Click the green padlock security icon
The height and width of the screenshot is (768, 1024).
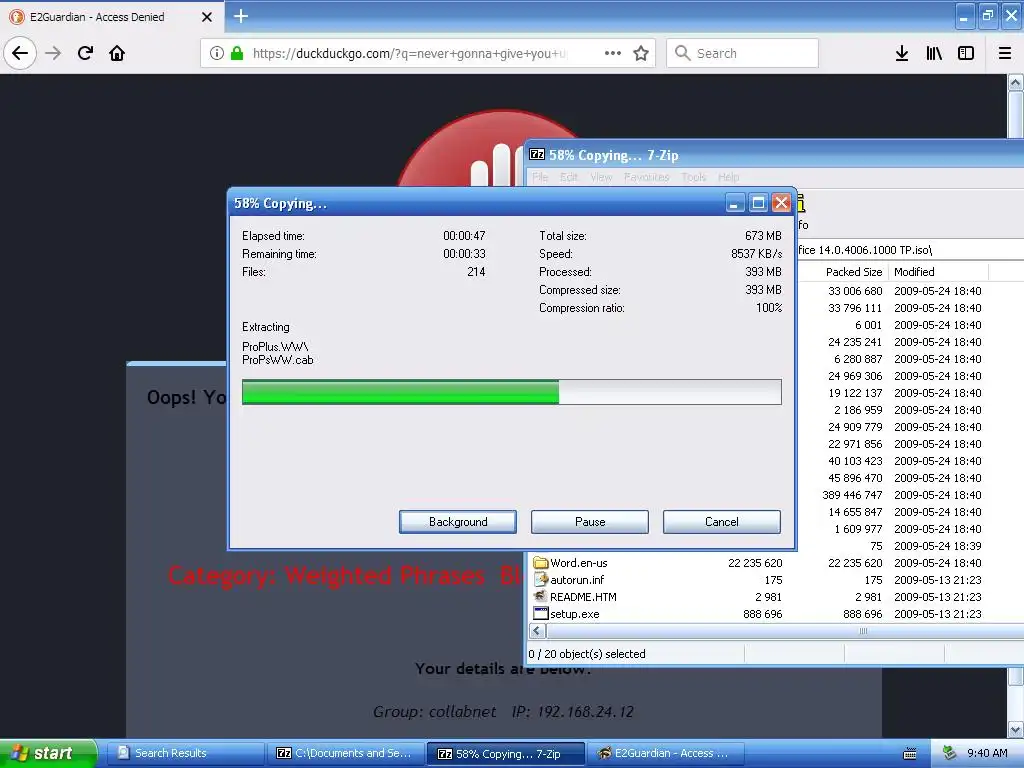coord(237,53)
